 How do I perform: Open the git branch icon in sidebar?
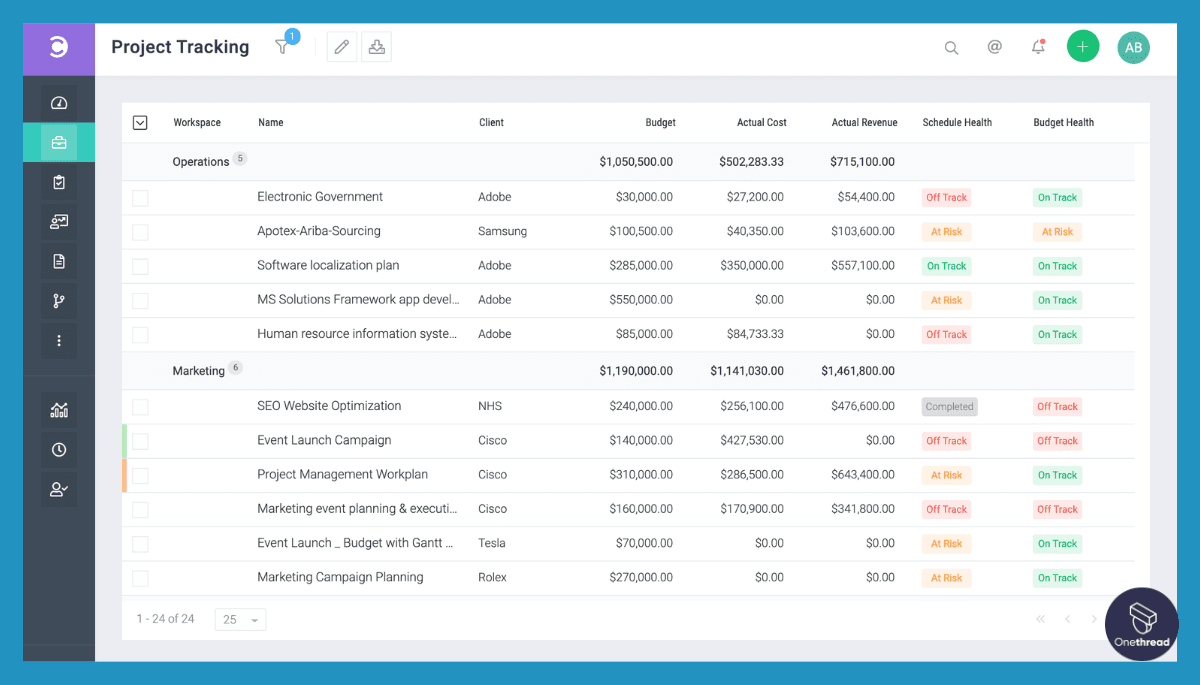click(x=59, y=301)
